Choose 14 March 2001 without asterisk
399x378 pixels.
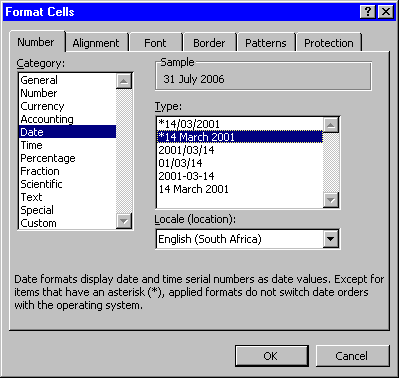(x=240, y=189)
